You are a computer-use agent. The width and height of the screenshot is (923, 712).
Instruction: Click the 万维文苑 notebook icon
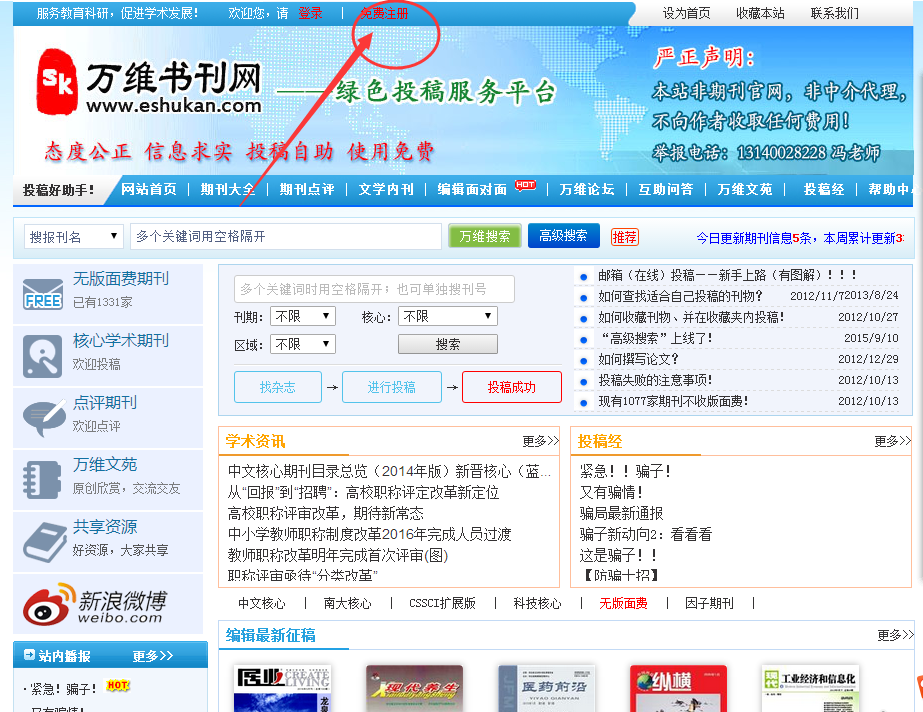pyautogui.click(x=43, y=479)
